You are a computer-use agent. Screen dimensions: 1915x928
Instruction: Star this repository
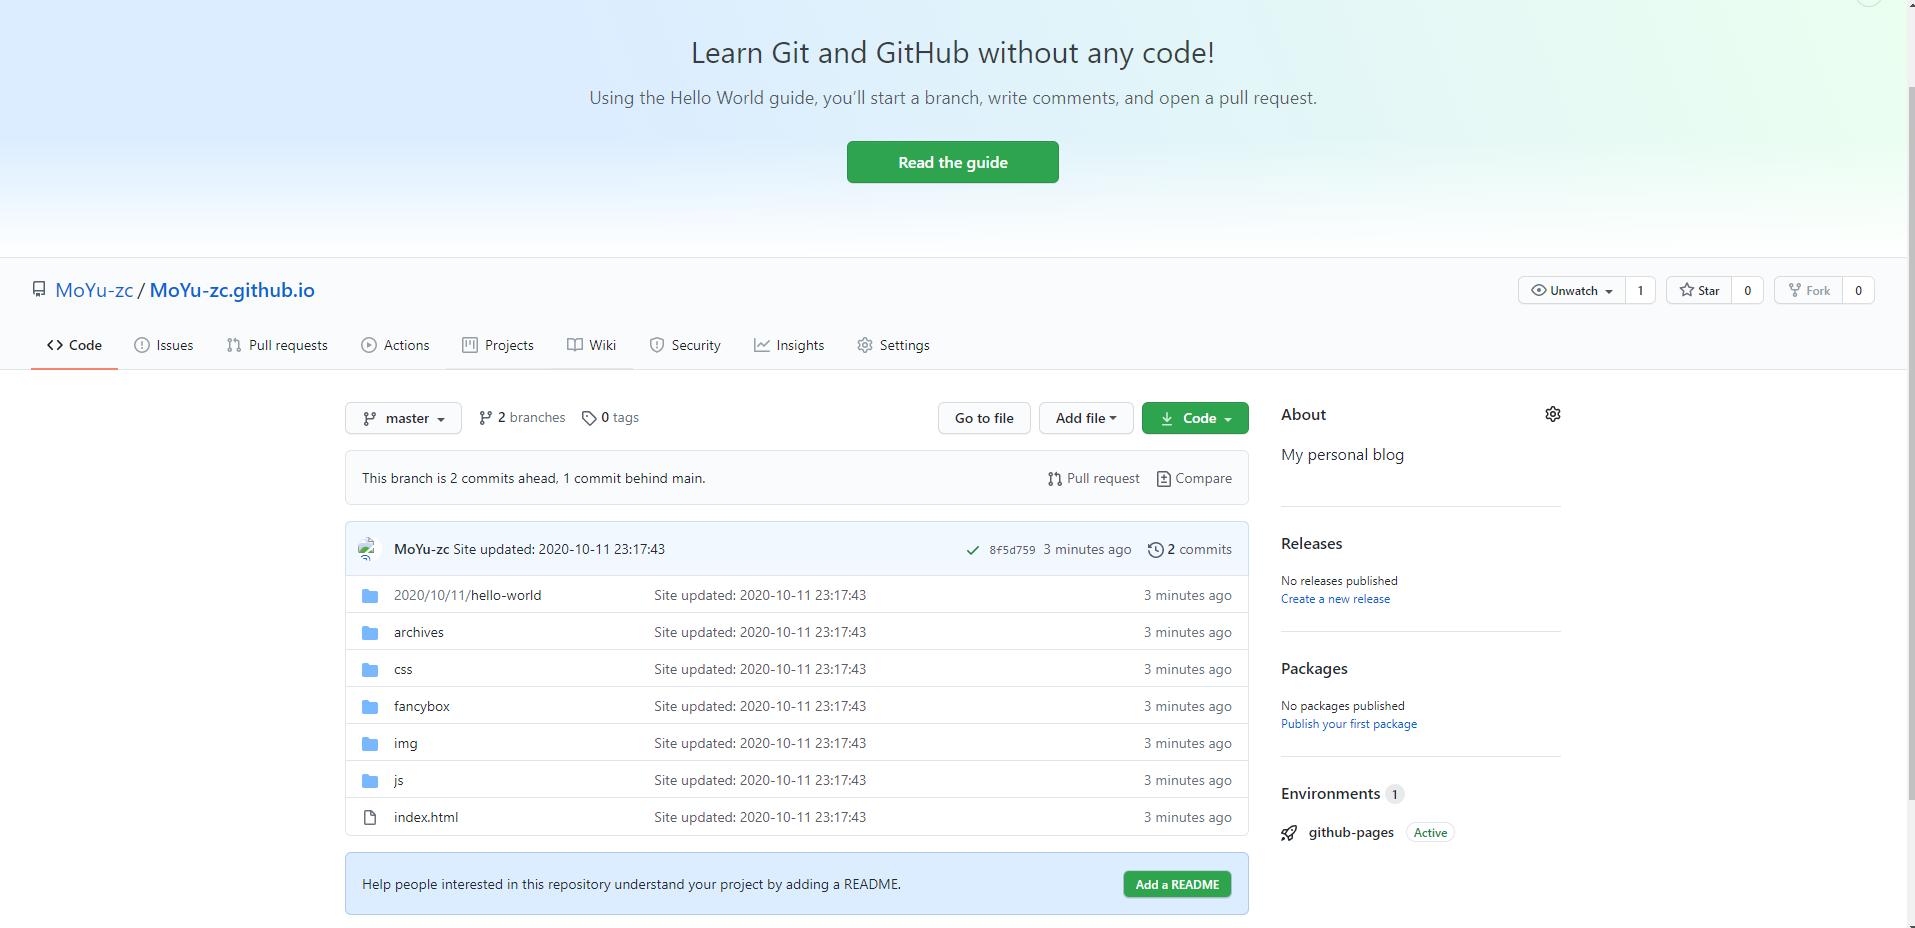(1699, 290)
